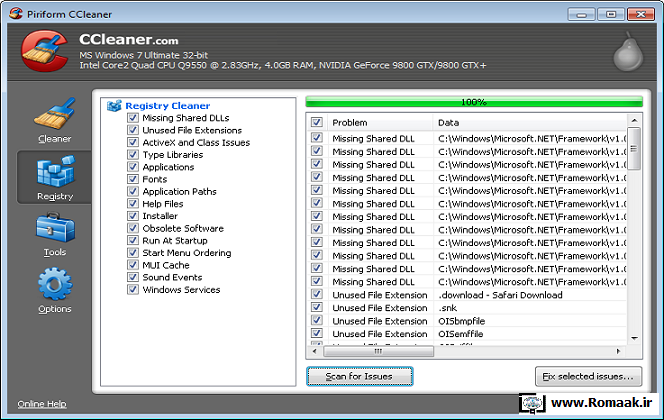Click Fix selected issues button
This screenshot has height=420, width=664.
(x=588, y=376)
